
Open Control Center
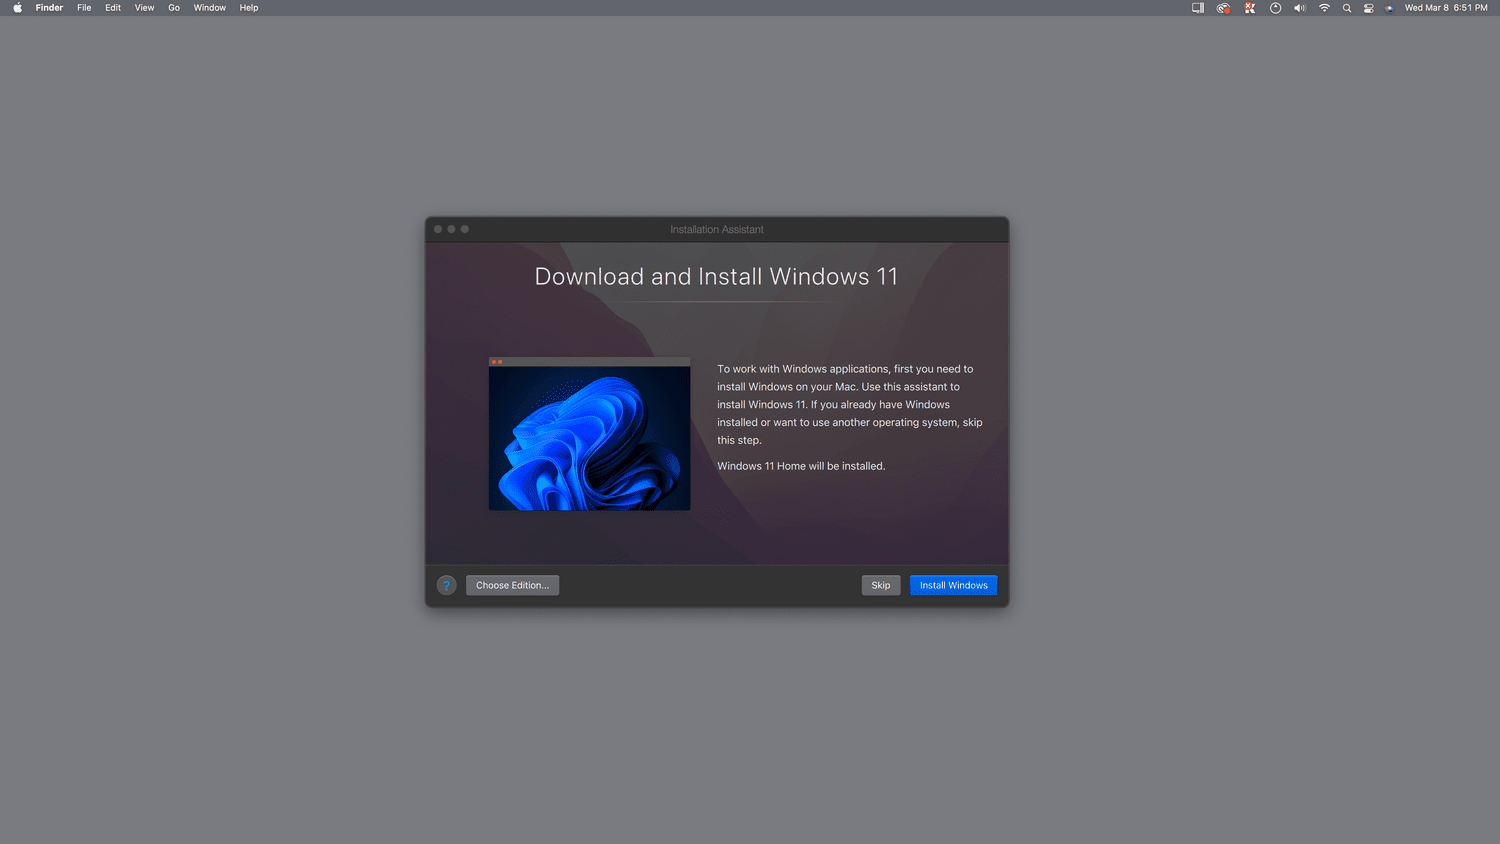[1369, 8]
